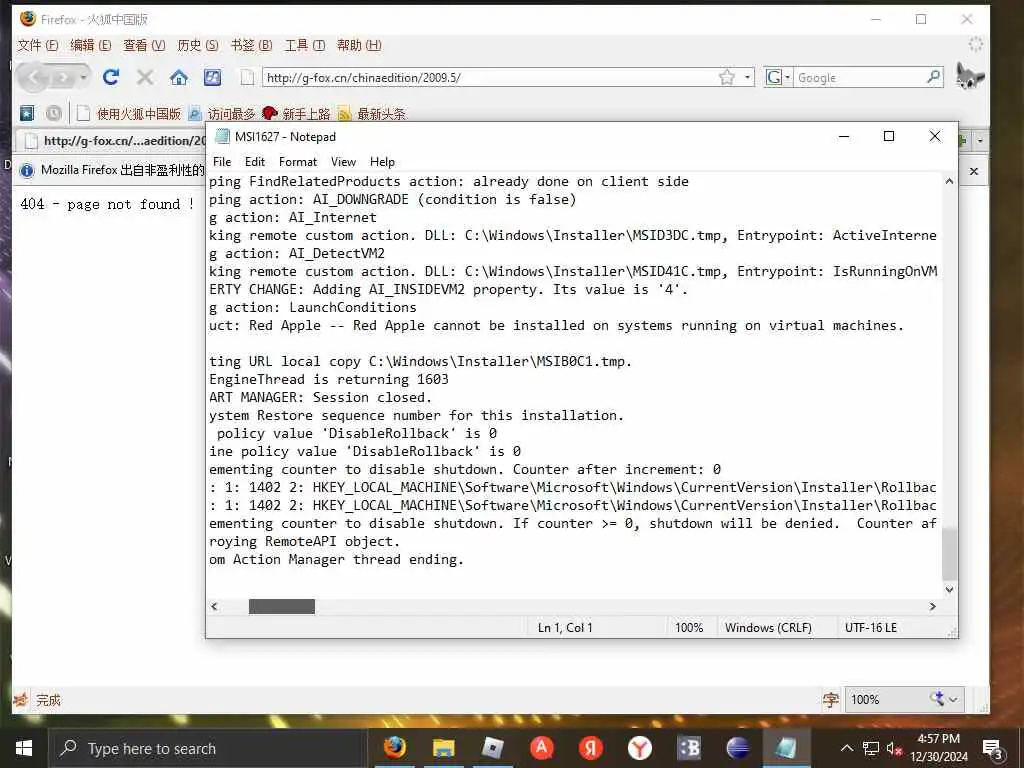Open the Yandex Browser Y taskbar icon
The height and width of the screenshot is (768, 1024).
pos(639,748)
